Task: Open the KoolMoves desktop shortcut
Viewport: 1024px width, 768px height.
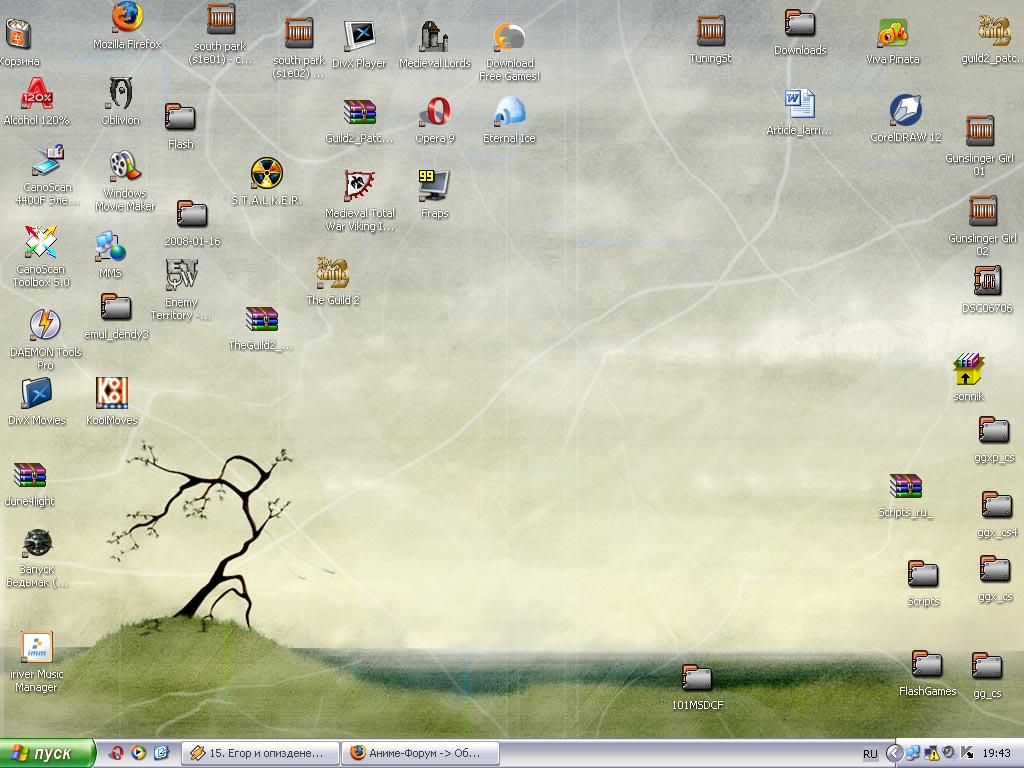Action: [112, 393]
